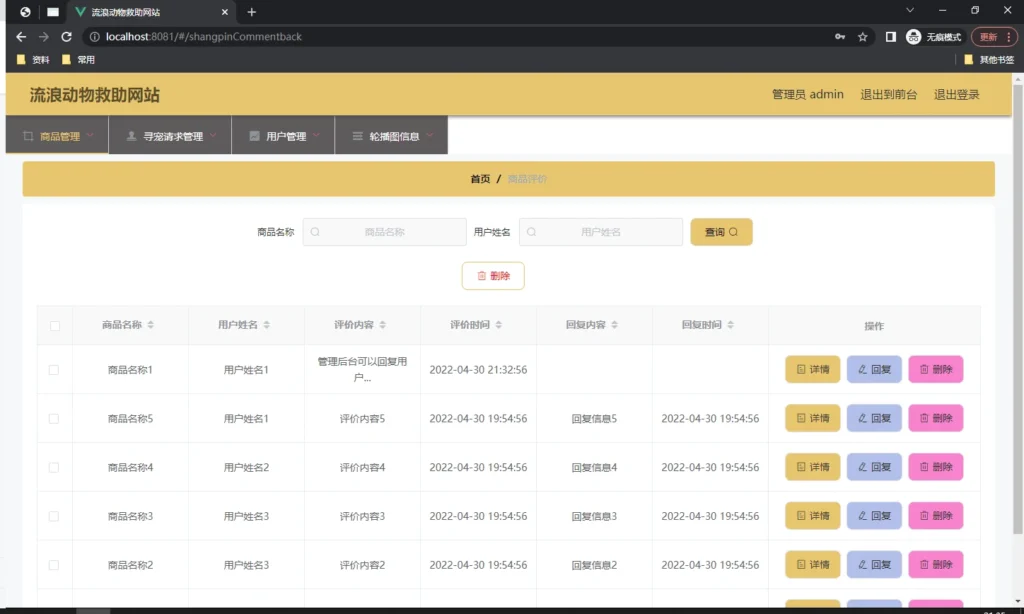Click inside the 用户姓名 input field

(600, 231)
